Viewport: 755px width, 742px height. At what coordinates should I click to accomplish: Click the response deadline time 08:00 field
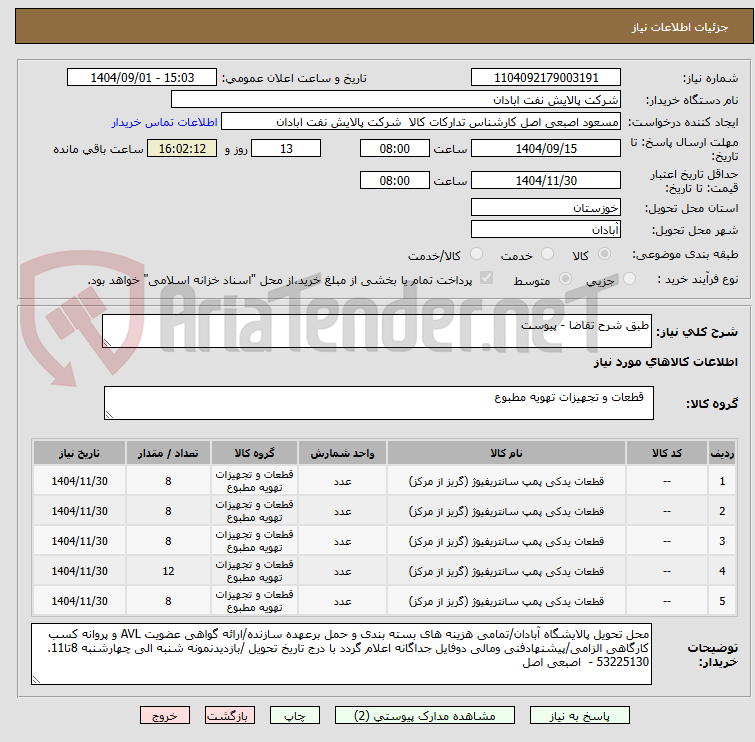pyautogui.click(x=395, y=148)
